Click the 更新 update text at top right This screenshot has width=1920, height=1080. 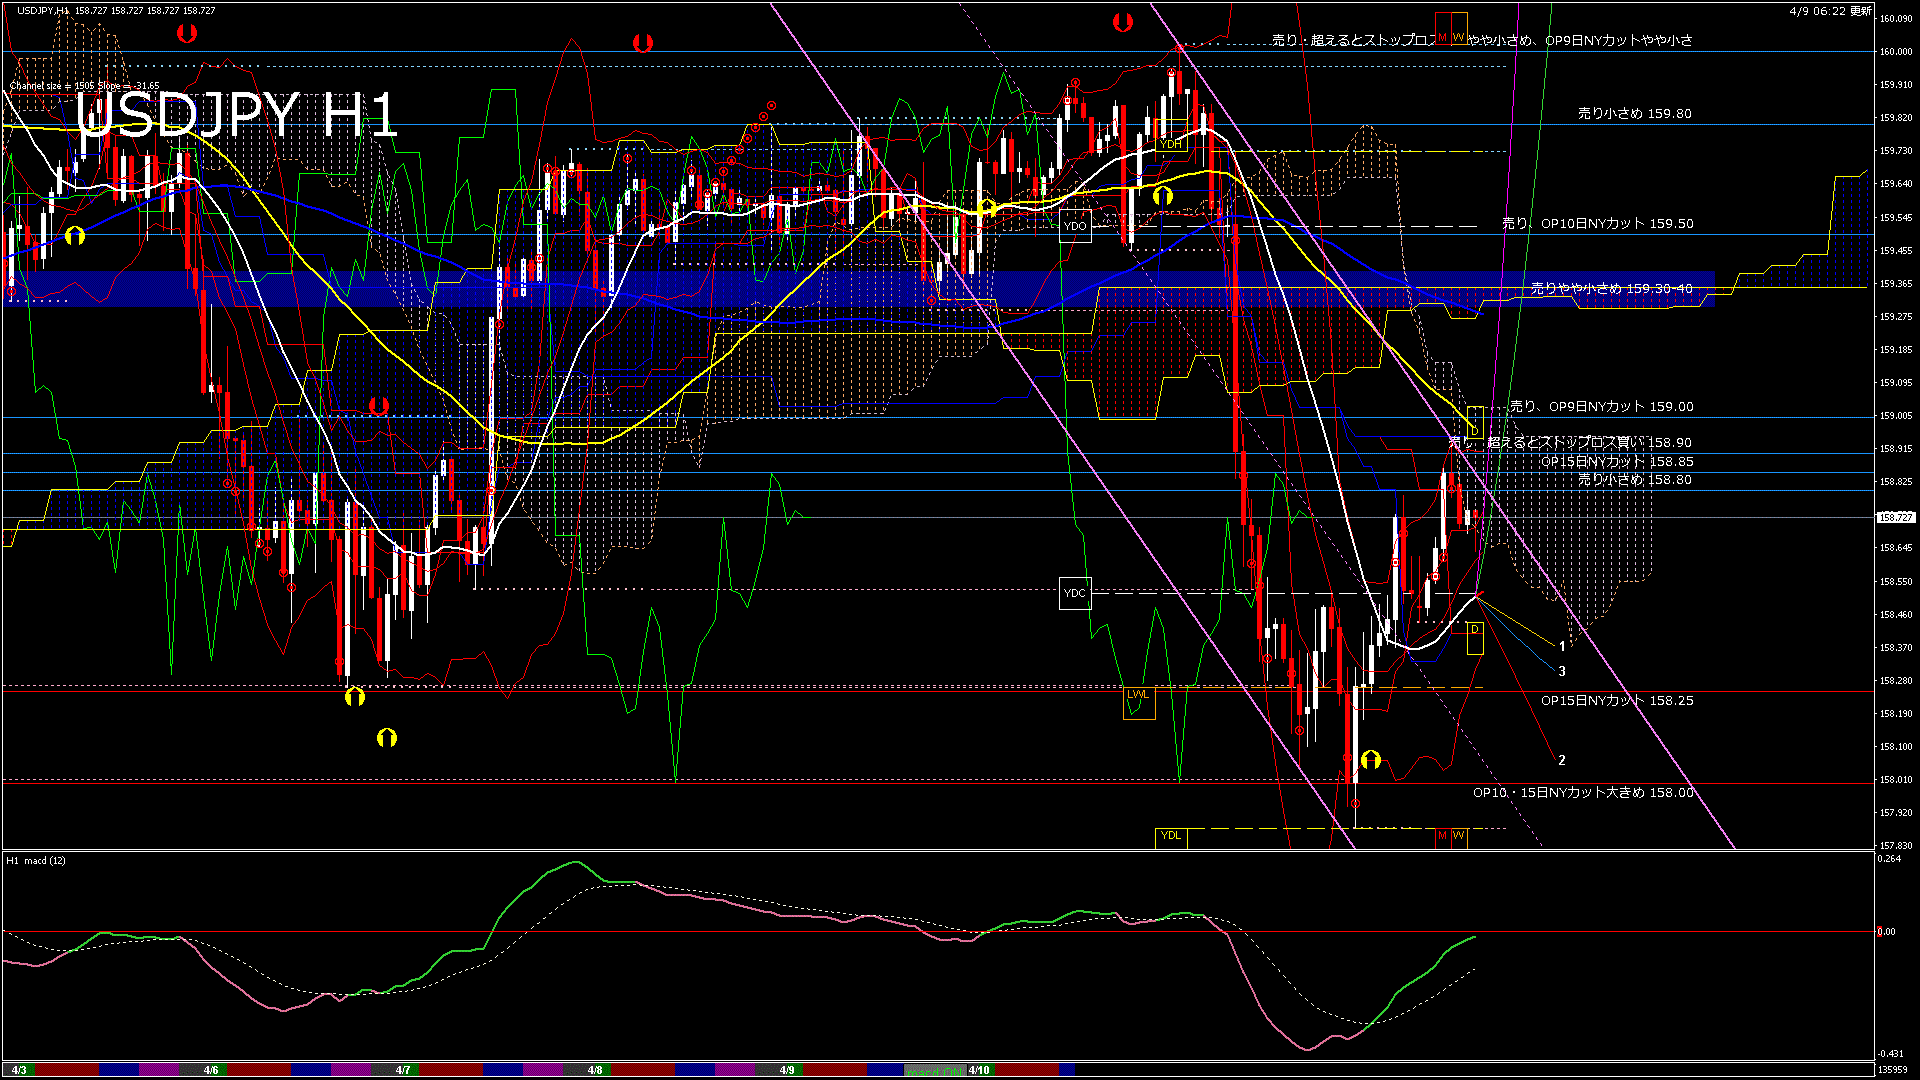pos(1861,10)
